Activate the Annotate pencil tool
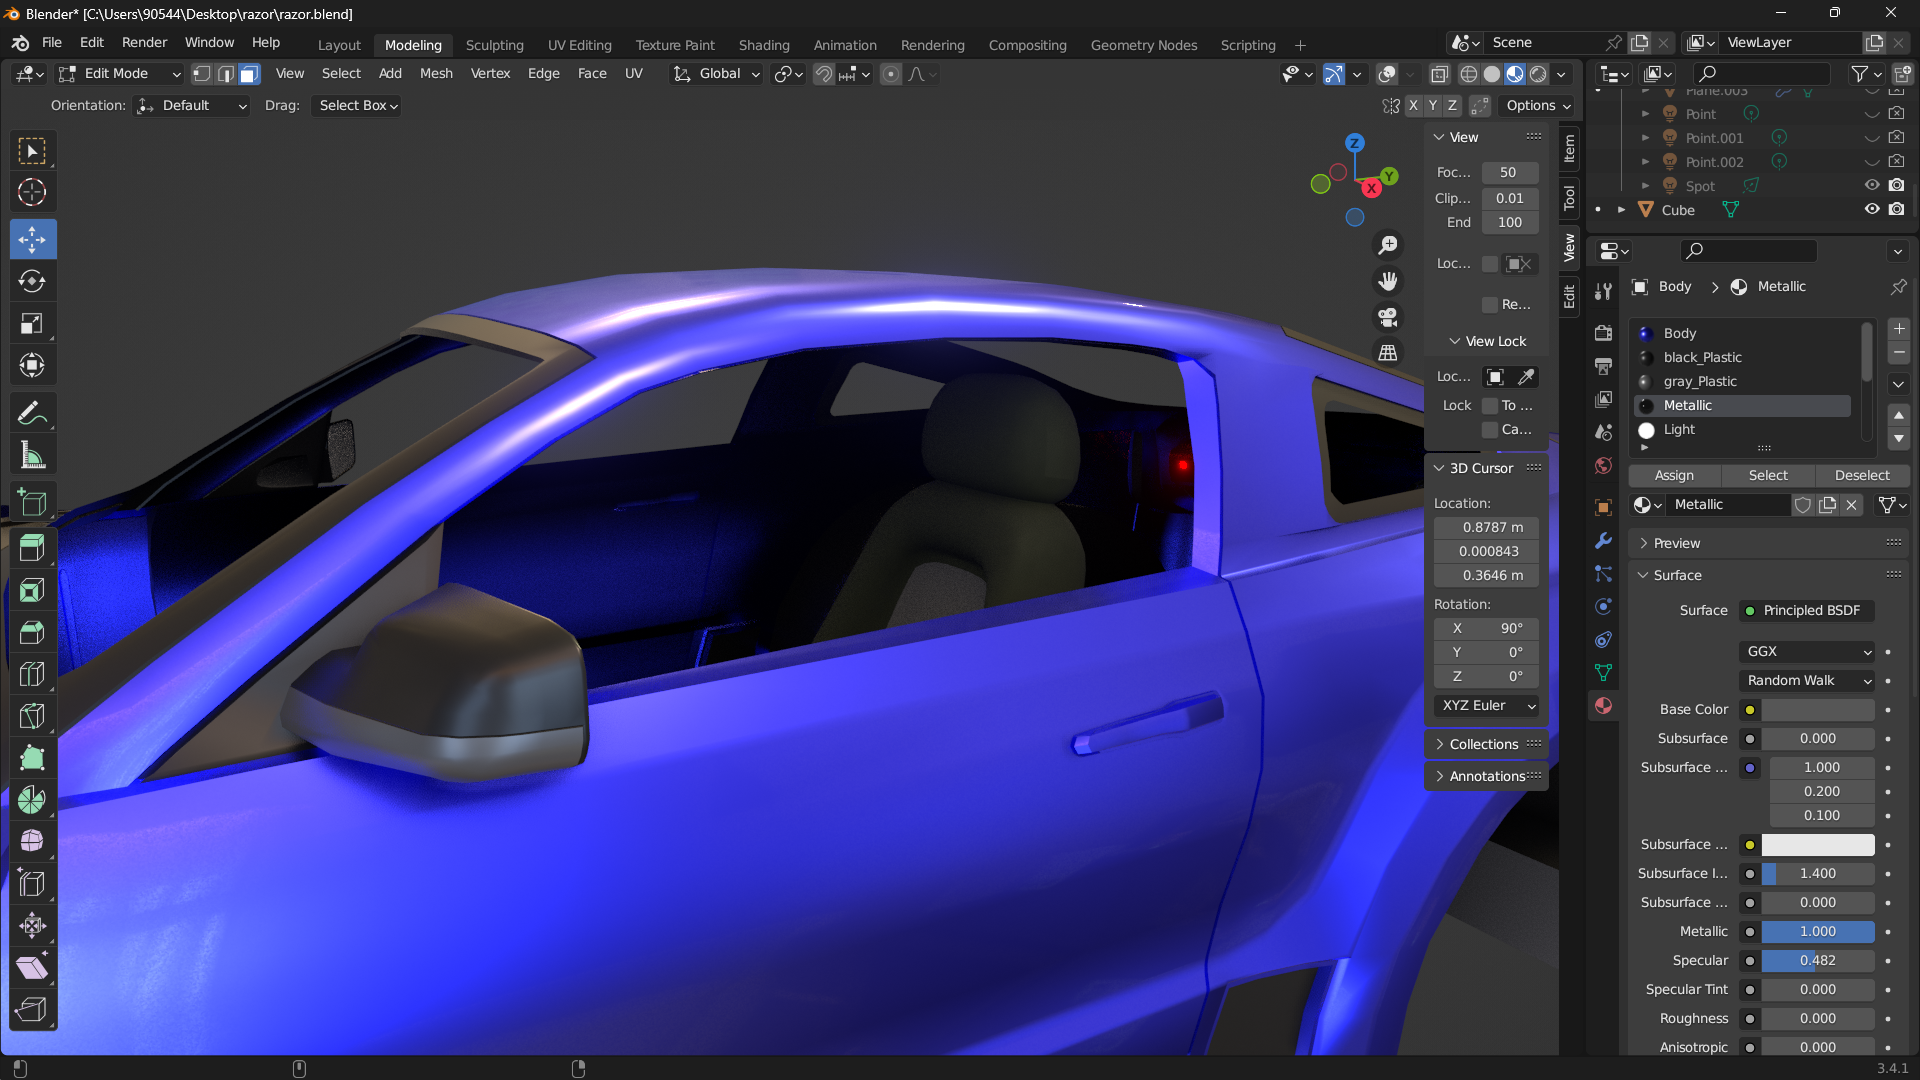The image size is (1920, 1080). [32, 413]
